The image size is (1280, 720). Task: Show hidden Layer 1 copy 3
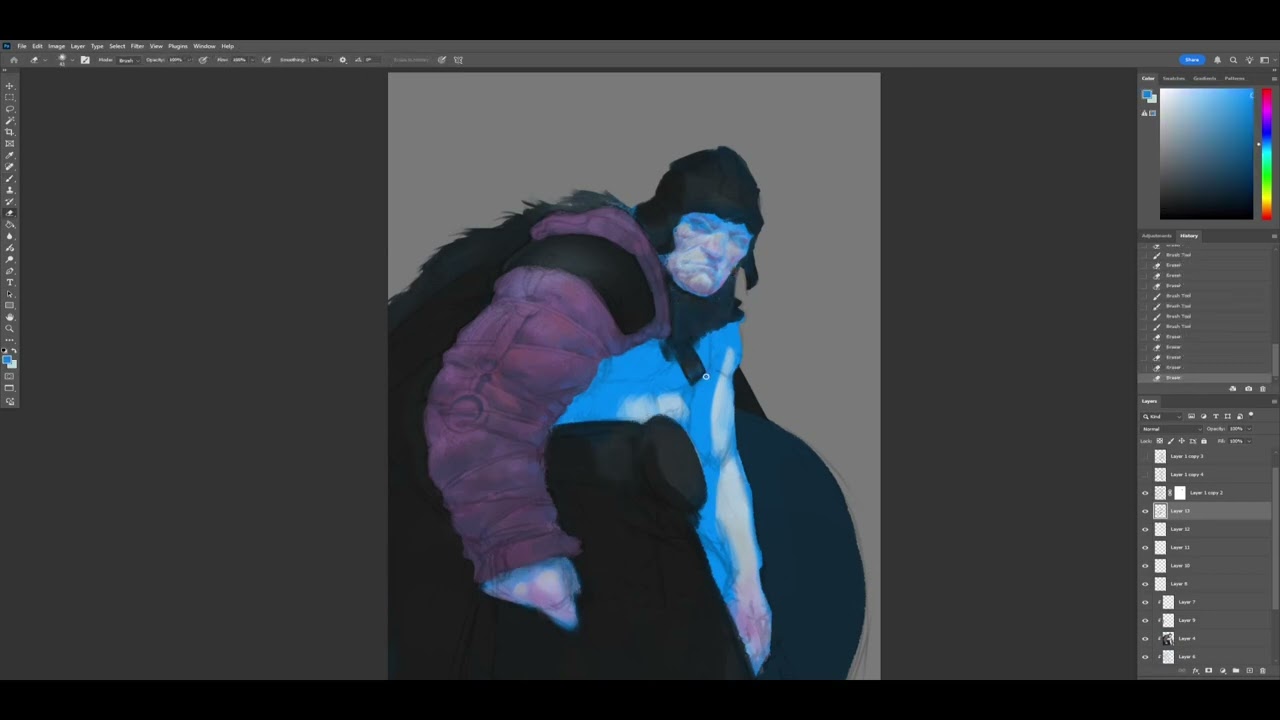tap(1146, 456)
